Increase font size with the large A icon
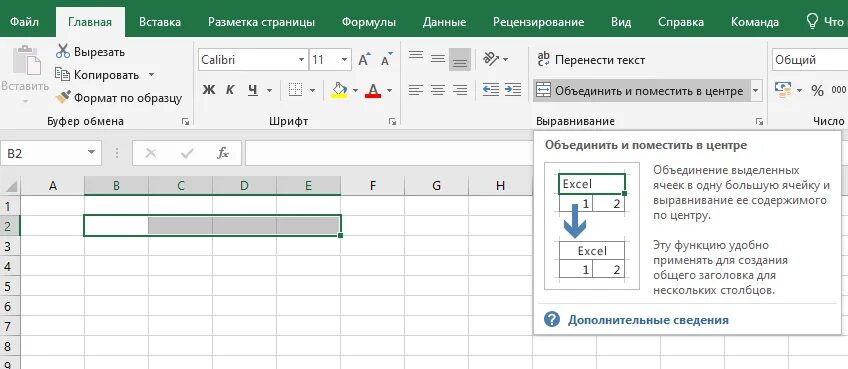Screen dimensions: 848x369 (x=364, y=60)
